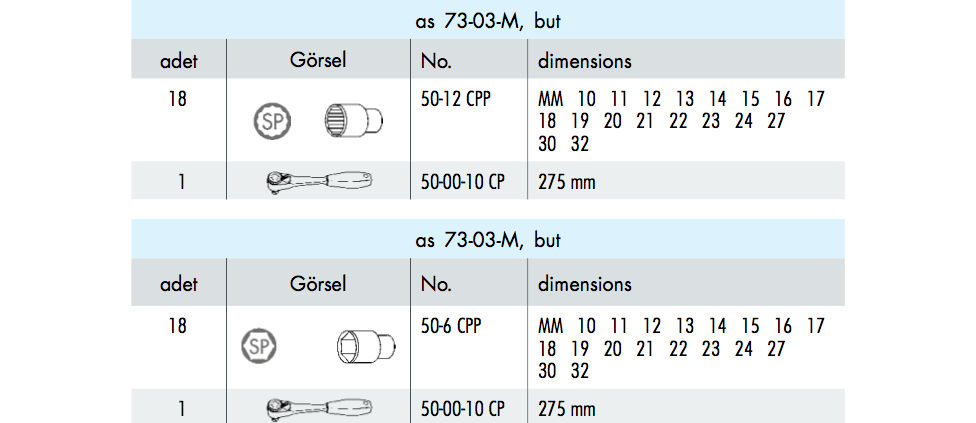
Task: Click the 'Görsel' header in first table
Action: 318,60
